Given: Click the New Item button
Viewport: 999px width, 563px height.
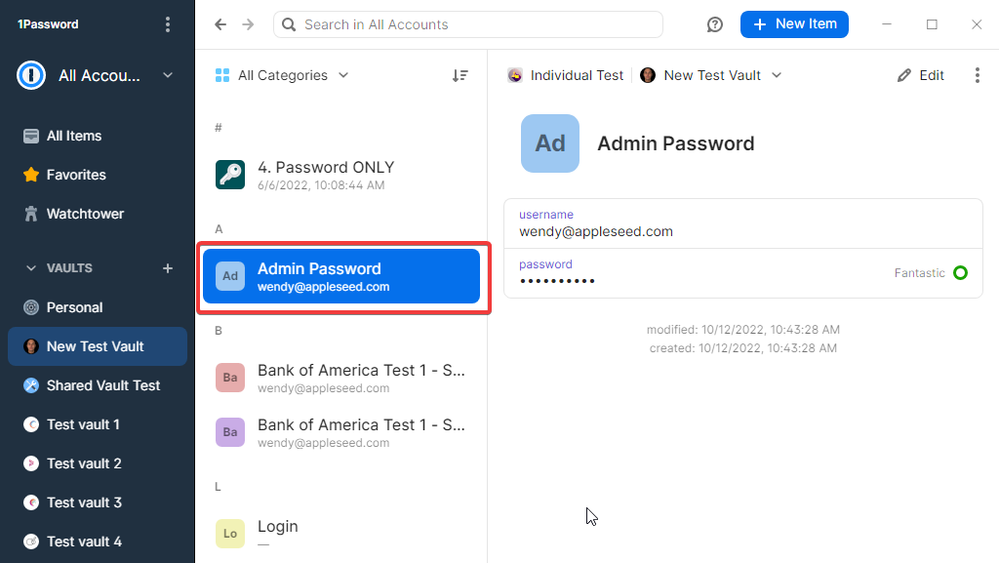Looking at the screenshot, I should (794, 25).
